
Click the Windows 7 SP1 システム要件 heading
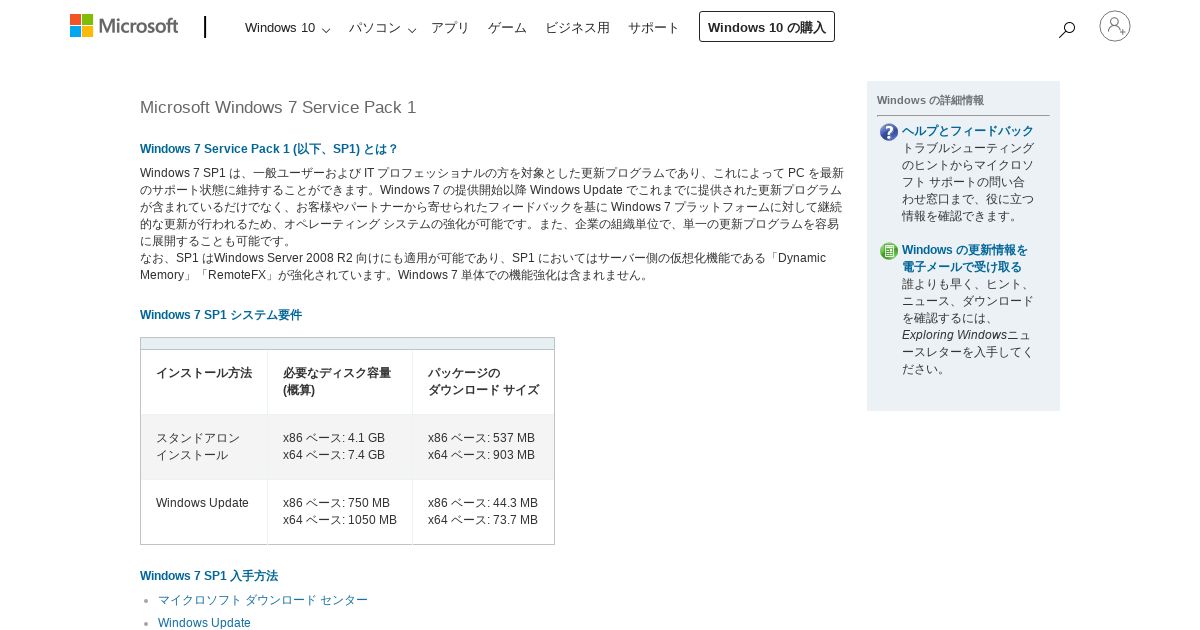221,315
